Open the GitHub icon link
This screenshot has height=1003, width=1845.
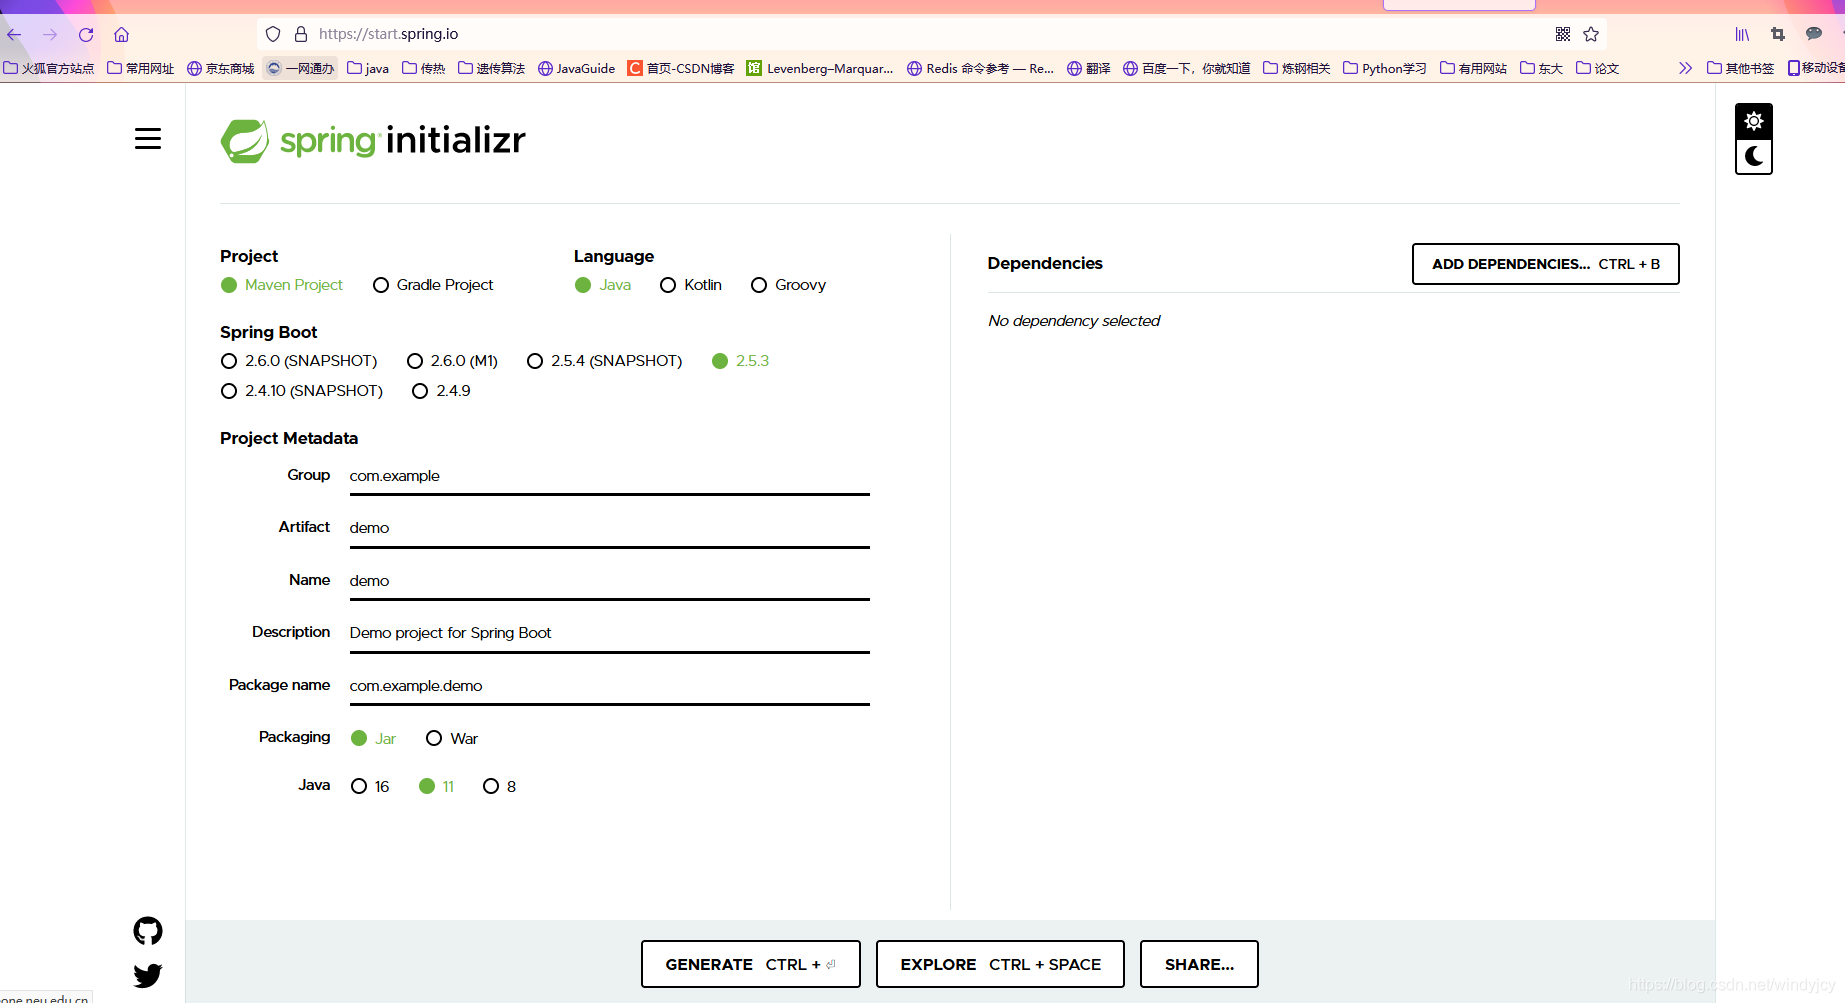point(148,931)
